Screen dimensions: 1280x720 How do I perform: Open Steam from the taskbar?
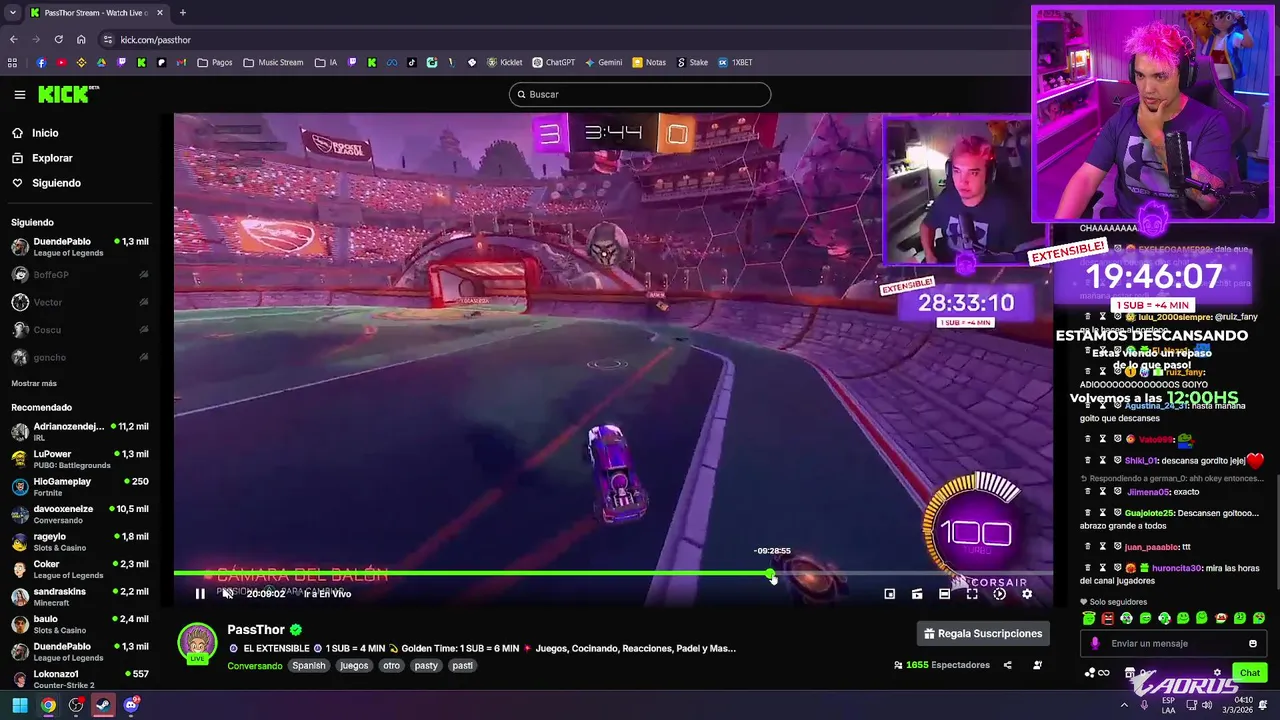(x=103, y=705)
